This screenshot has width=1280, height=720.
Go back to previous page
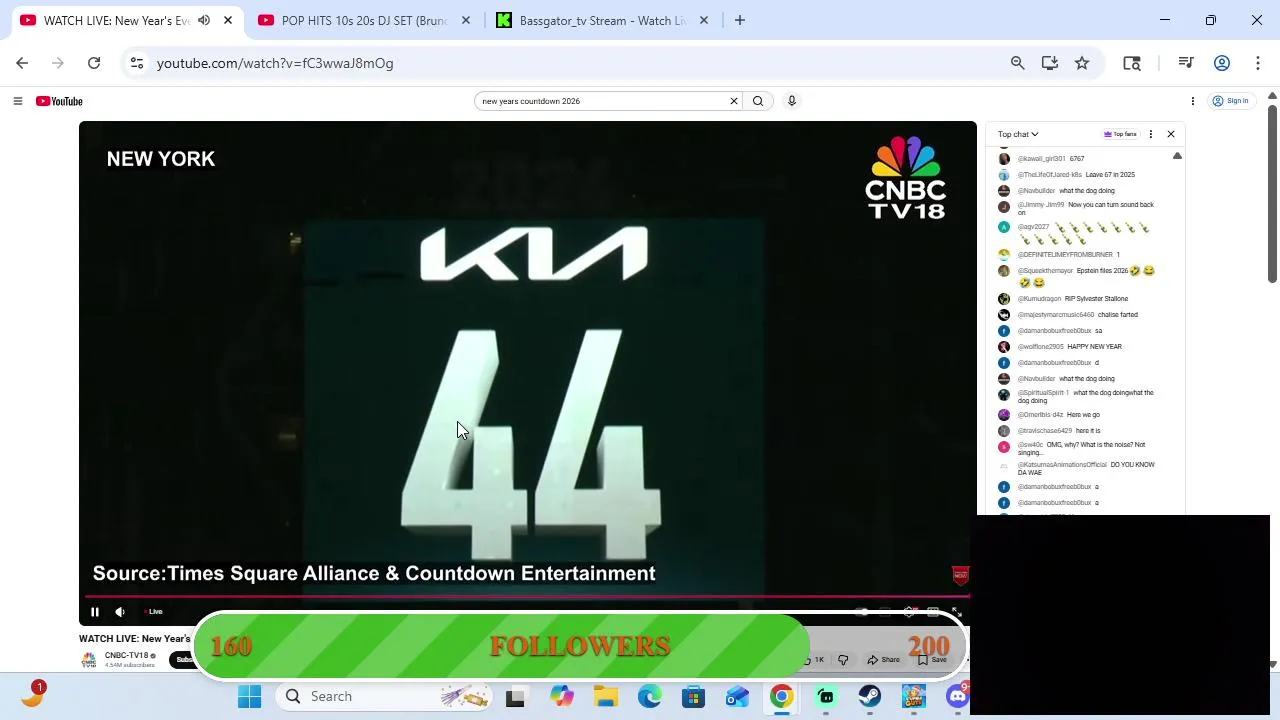[x=22, y=63]
